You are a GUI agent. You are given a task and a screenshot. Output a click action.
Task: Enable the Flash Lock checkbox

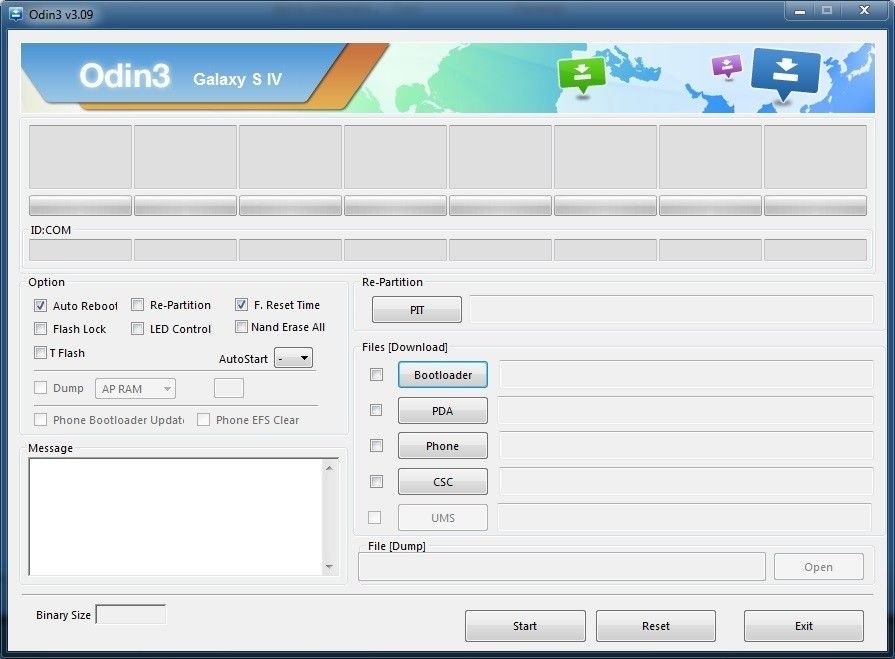click(x=40, y=329)
